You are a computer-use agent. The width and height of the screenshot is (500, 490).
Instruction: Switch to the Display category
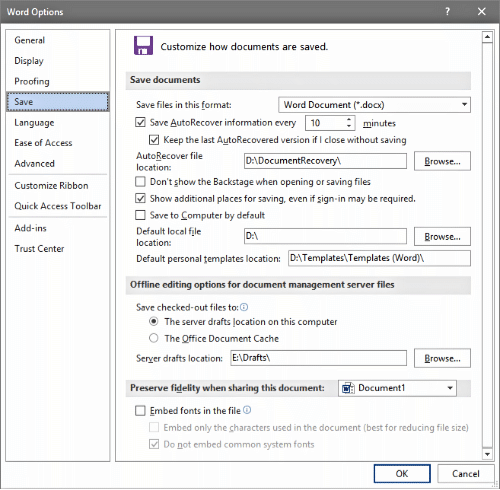pos(57,61)
